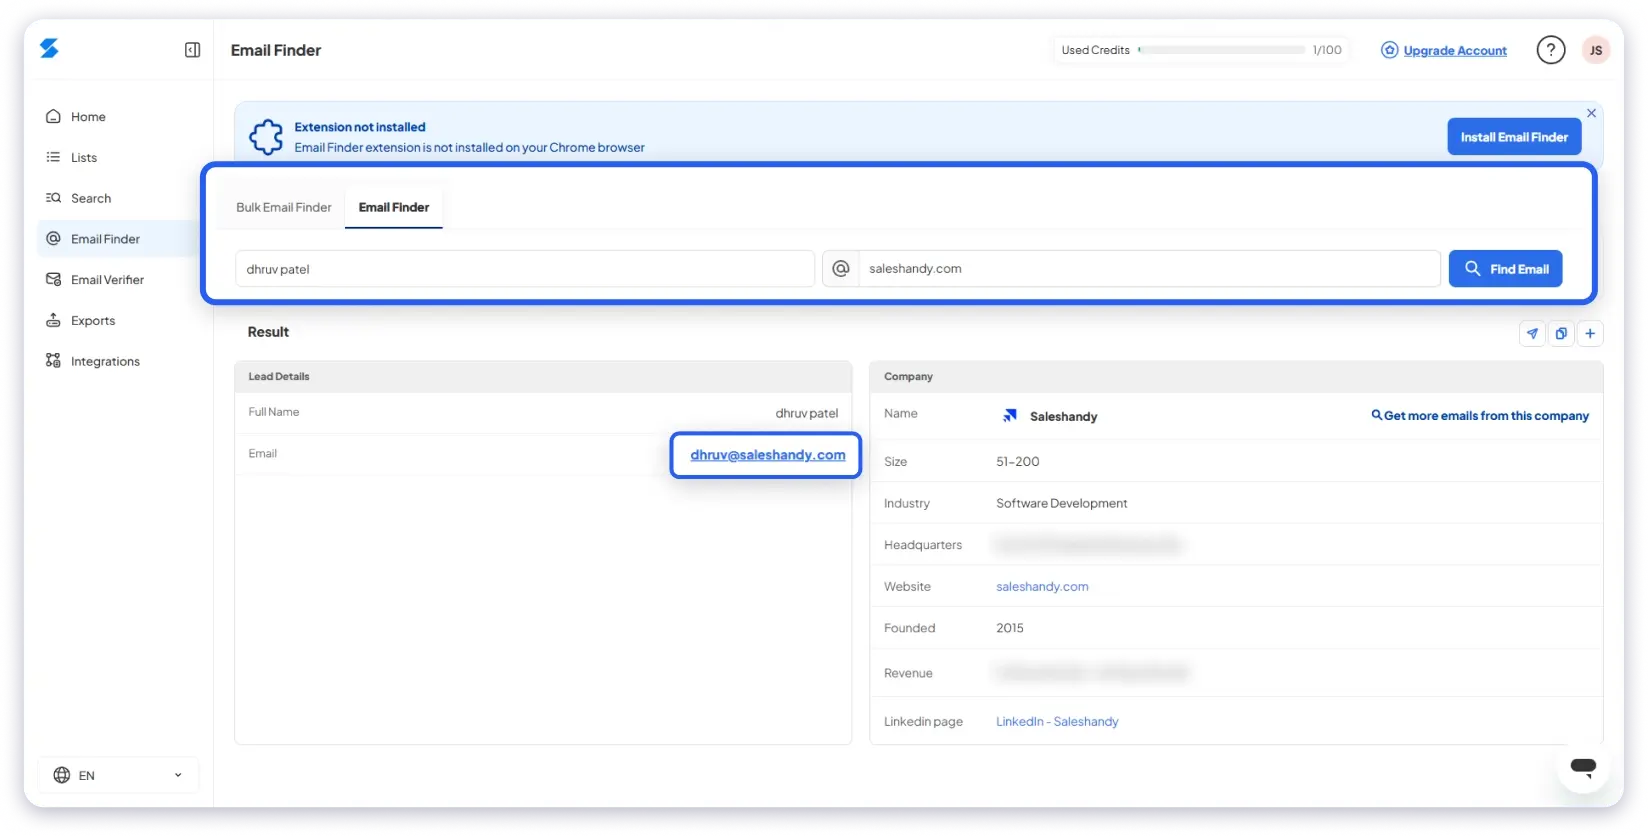Click the Home house icon

[x=53, y=117]
